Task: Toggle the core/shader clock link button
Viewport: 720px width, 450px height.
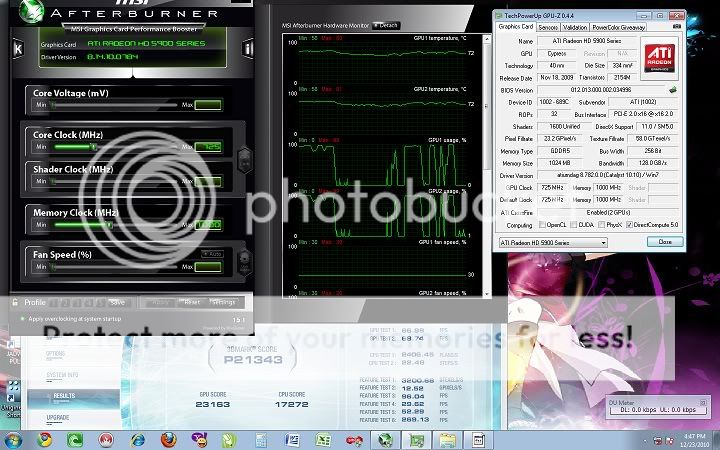Action: click(x=245, y=160)
